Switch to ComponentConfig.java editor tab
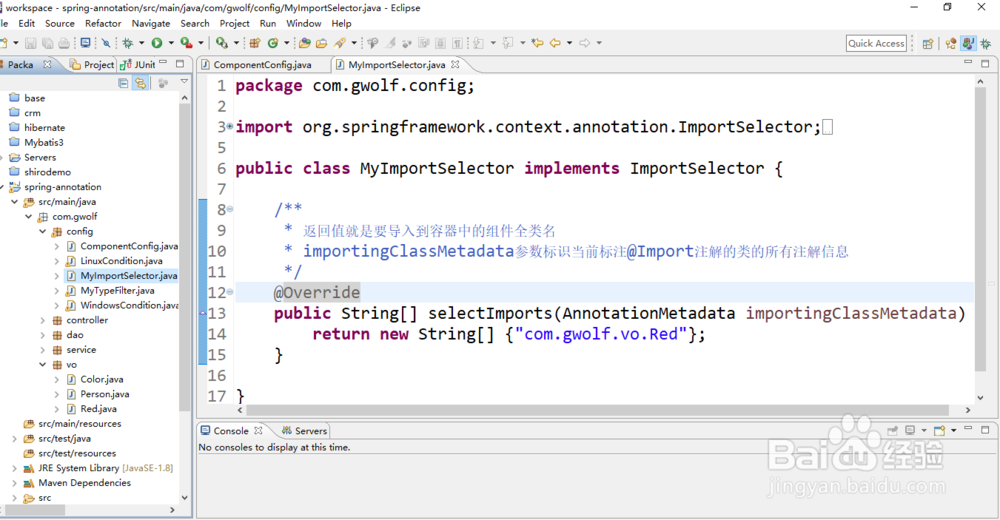Screen dimensions: 1000x520 (256, 64)
